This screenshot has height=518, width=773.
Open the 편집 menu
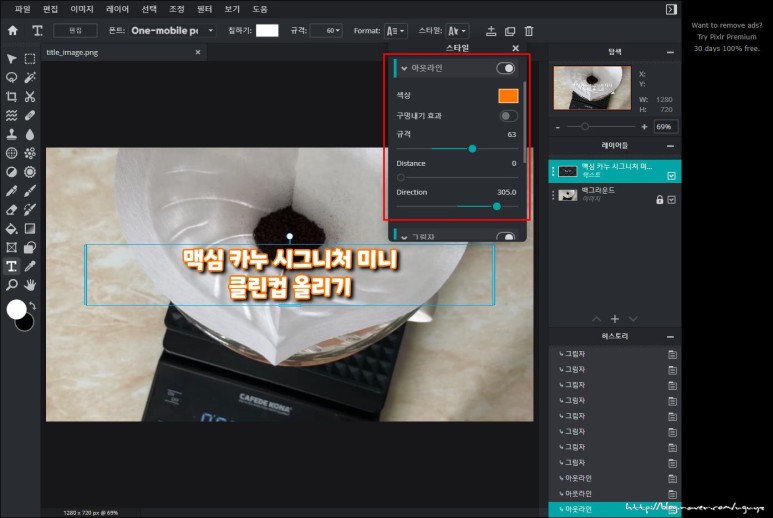pyautogui.click(x=50, y=9)
